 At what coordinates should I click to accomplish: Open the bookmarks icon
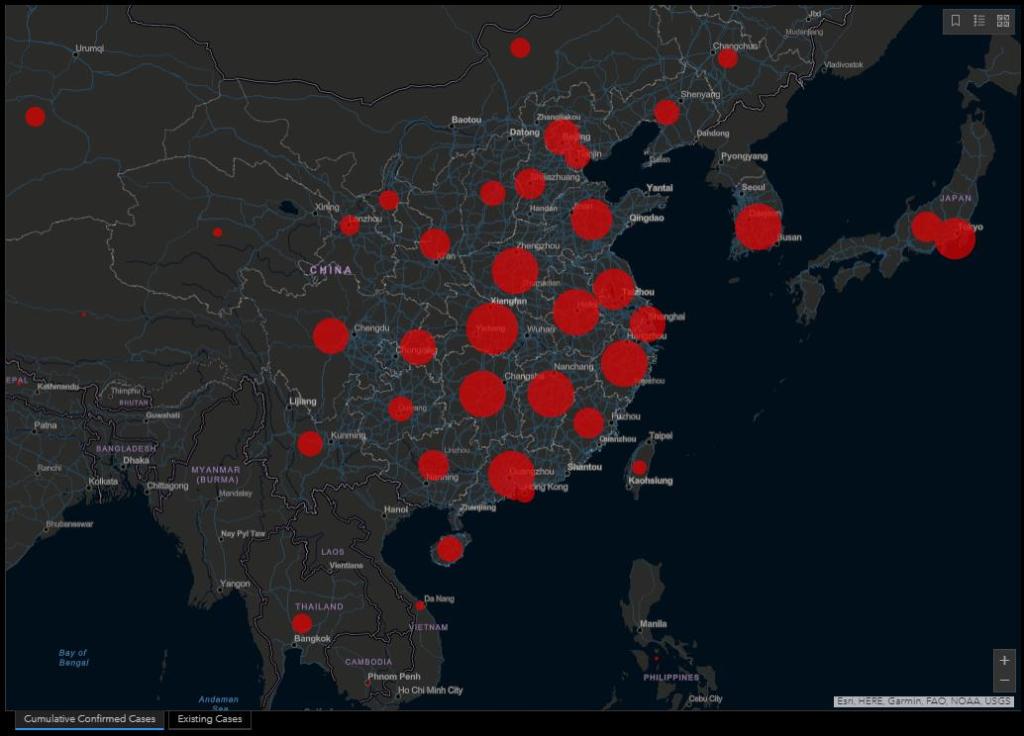point(956,20)
